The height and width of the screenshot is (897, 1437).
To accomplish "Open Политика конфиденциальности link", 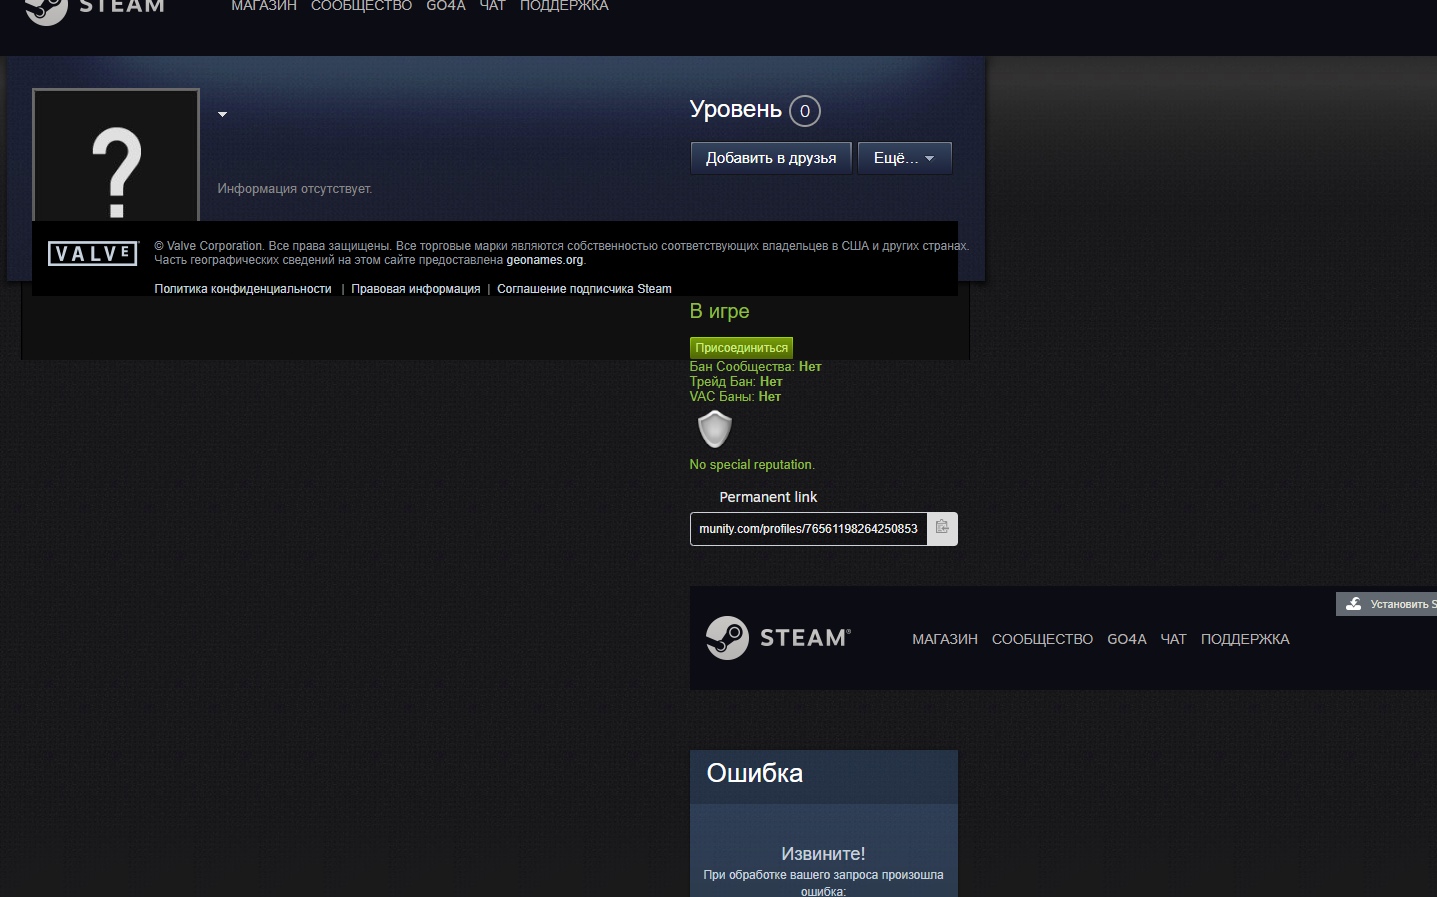I will click(x=243, y=289).
